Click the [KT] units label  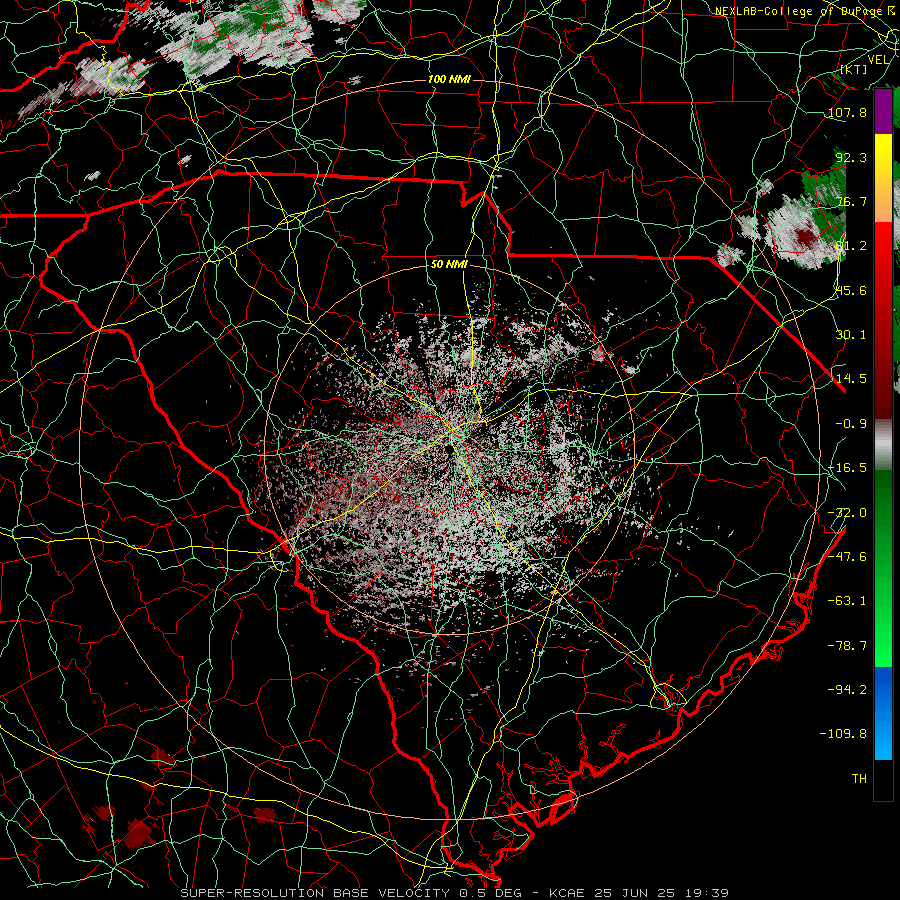point(854,69)
